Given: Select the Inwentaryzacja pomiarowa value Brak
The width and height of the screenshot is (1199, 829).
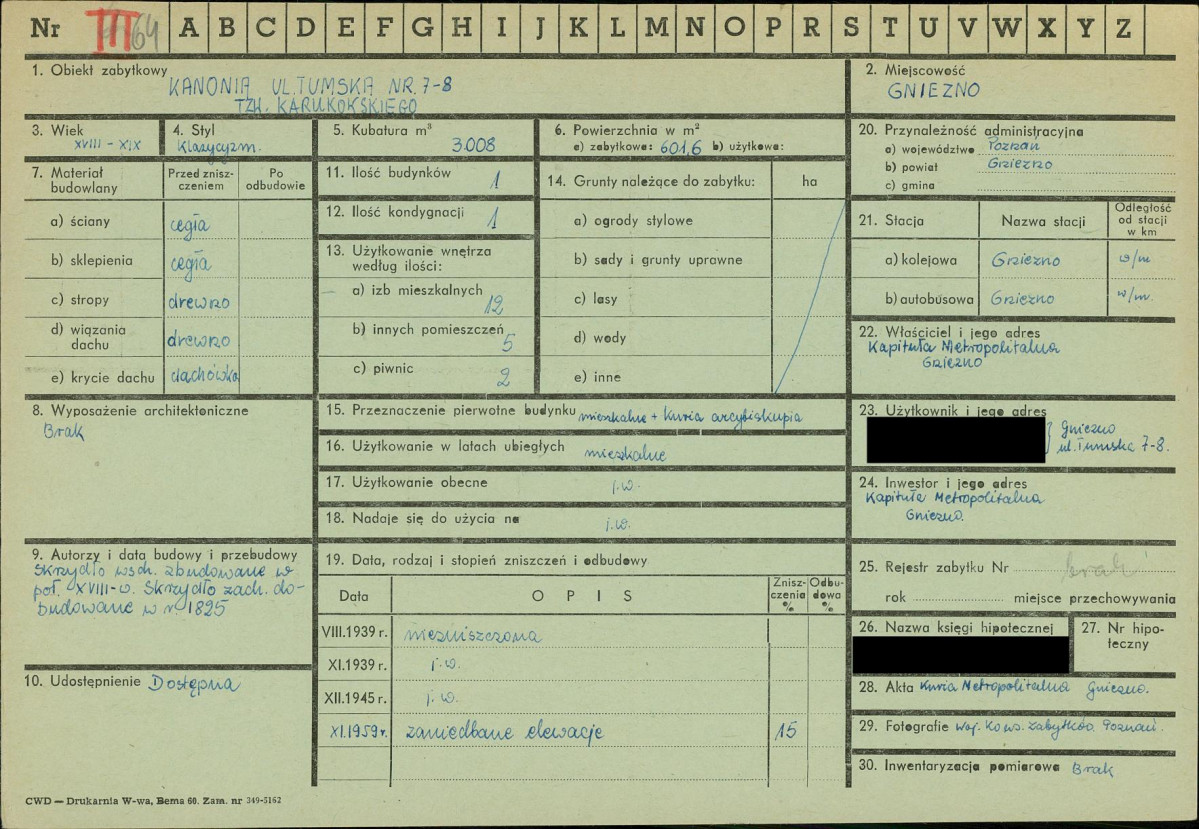Looking at the screenshot, I should [1092, 769].
